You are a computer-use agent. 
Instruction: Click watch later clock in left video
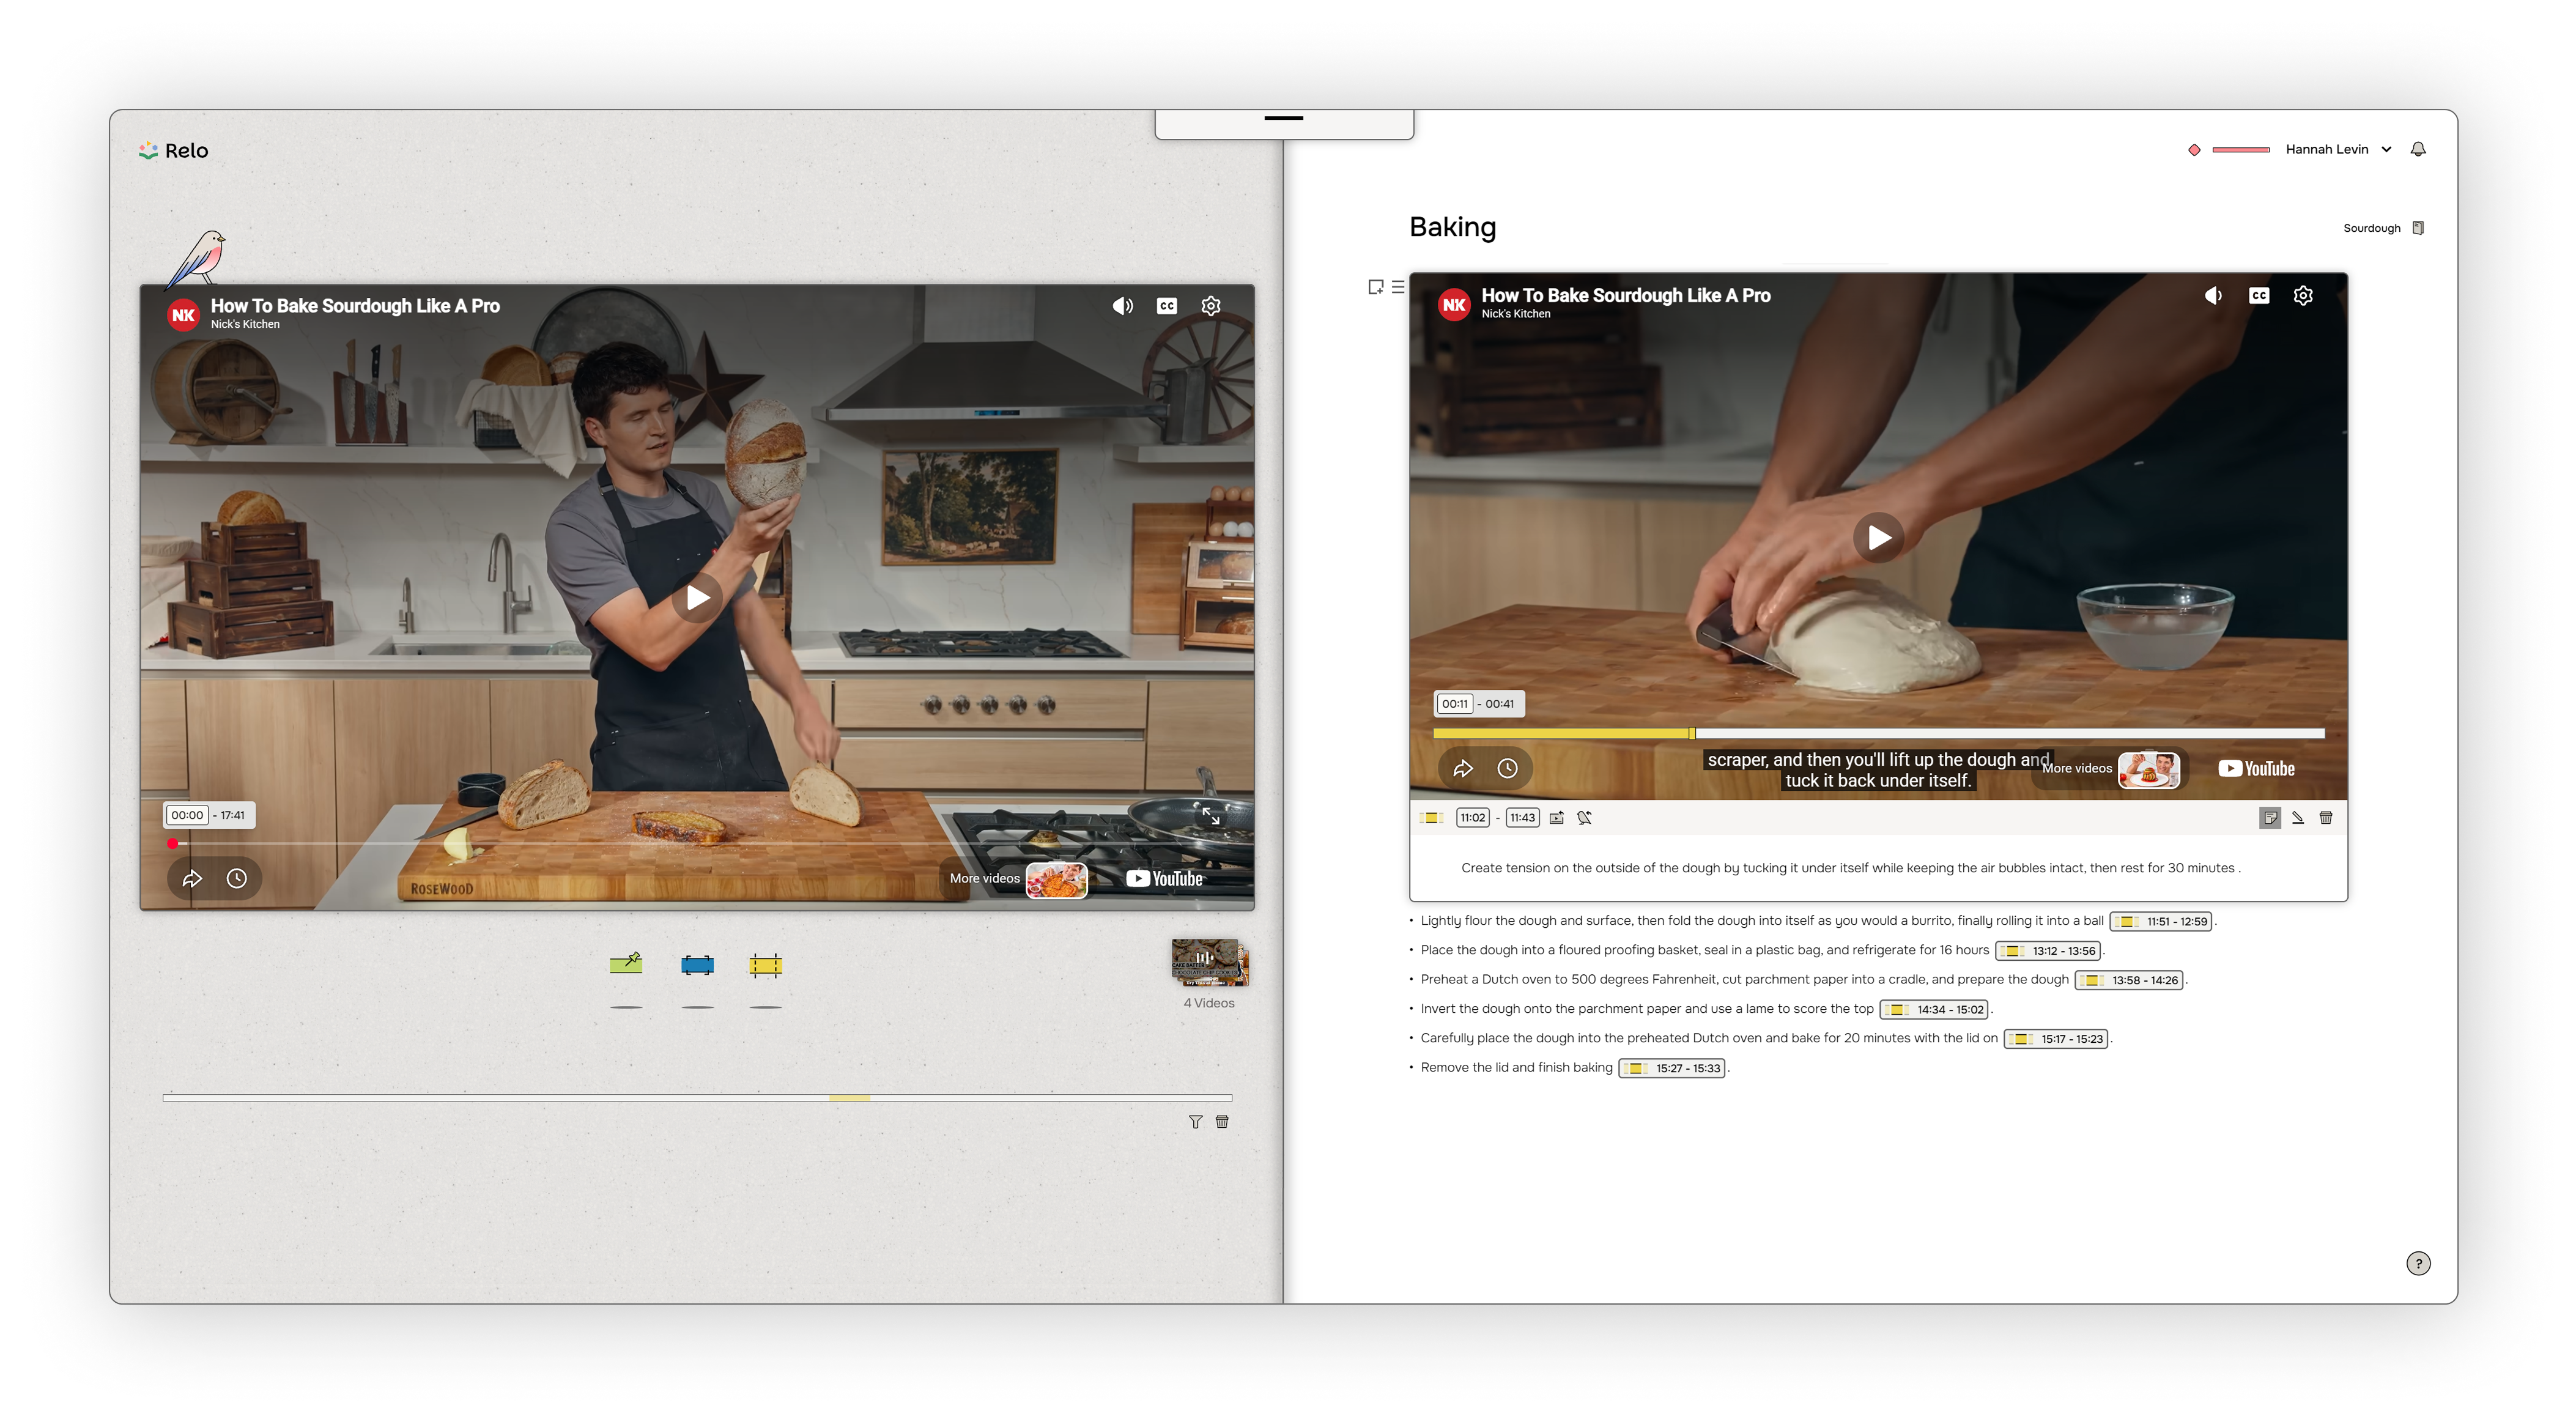point(237,878)
